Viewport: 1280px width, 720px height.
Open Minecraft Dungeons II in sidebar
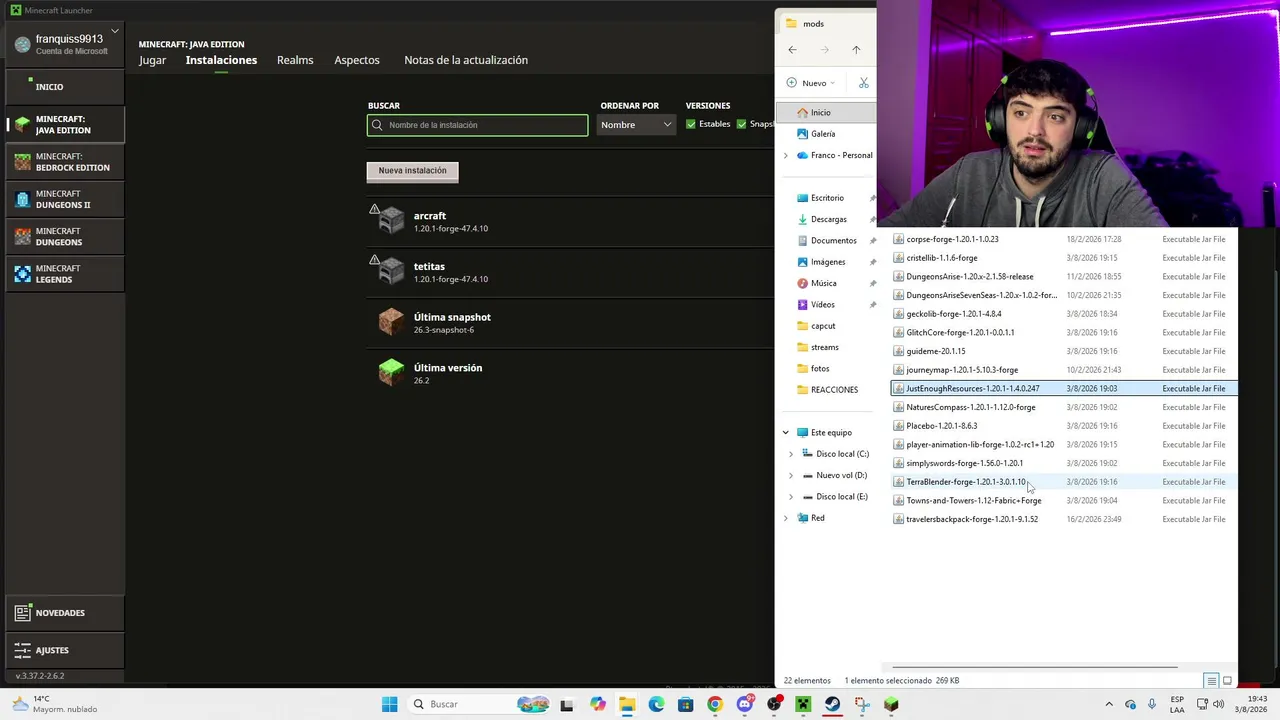[x=65, y=199]
